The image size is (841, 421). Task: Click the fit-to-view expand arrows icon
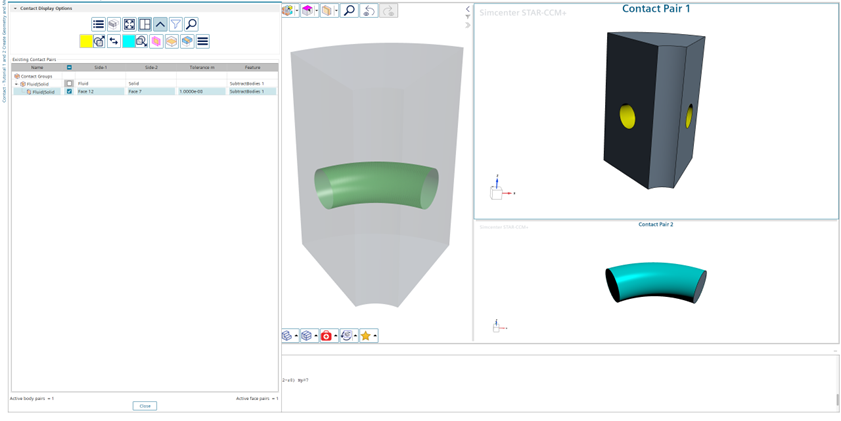click(x=129, y=24)
